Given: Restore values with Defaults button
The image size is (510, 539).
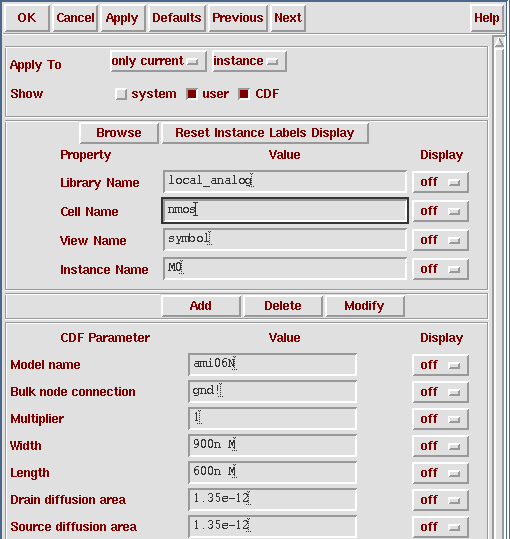Looking at the screenshot, I should tap(177, 18).
